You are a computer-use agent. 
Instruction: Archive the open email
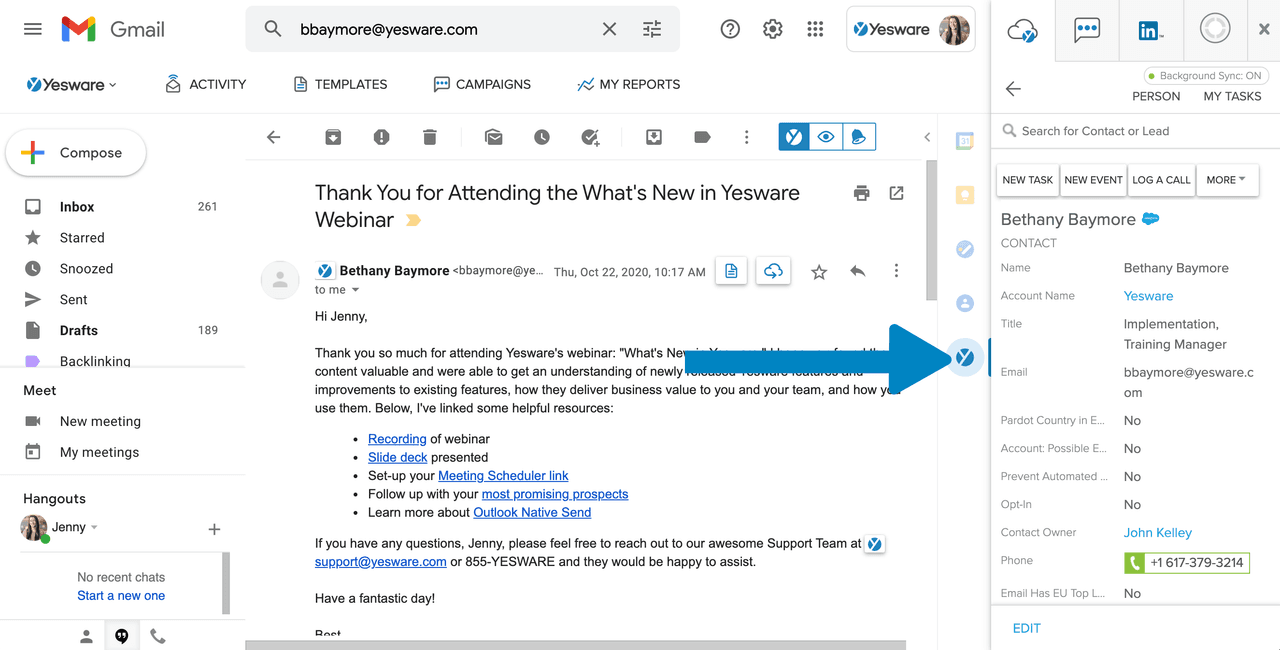pos(333,137)
